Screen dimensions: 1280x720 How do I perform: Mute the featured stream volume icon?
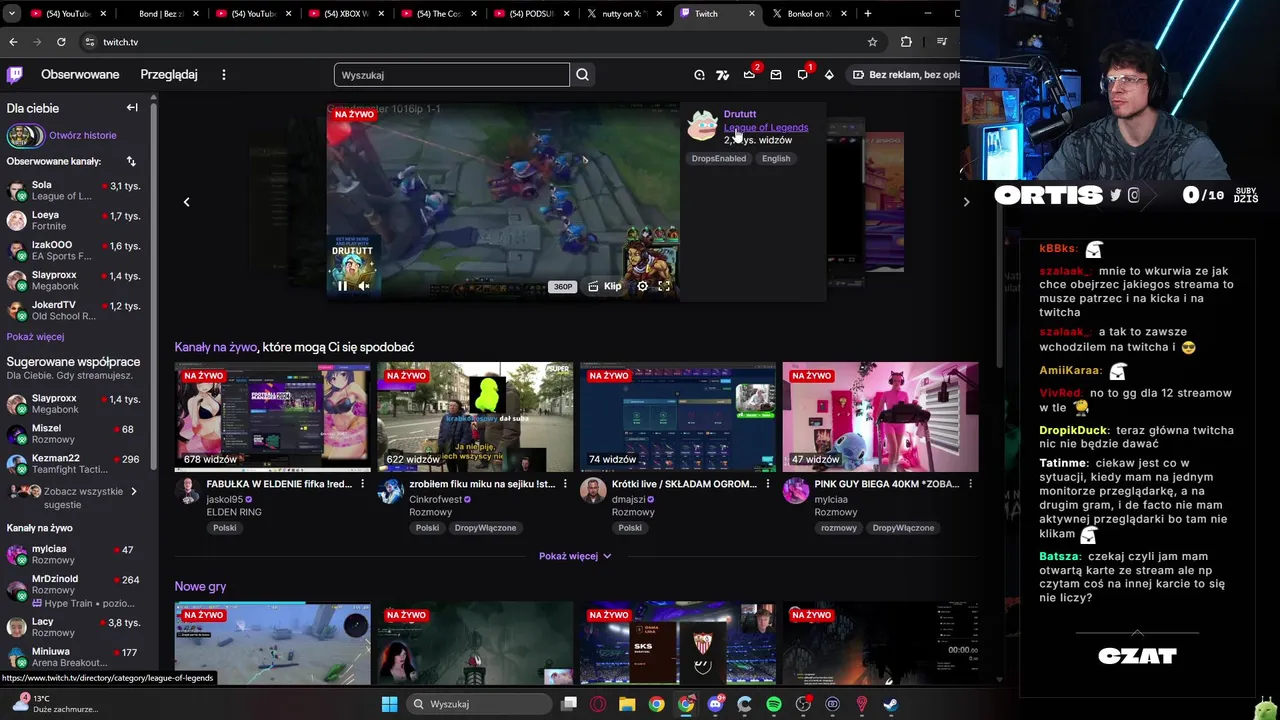coord(364,286)
